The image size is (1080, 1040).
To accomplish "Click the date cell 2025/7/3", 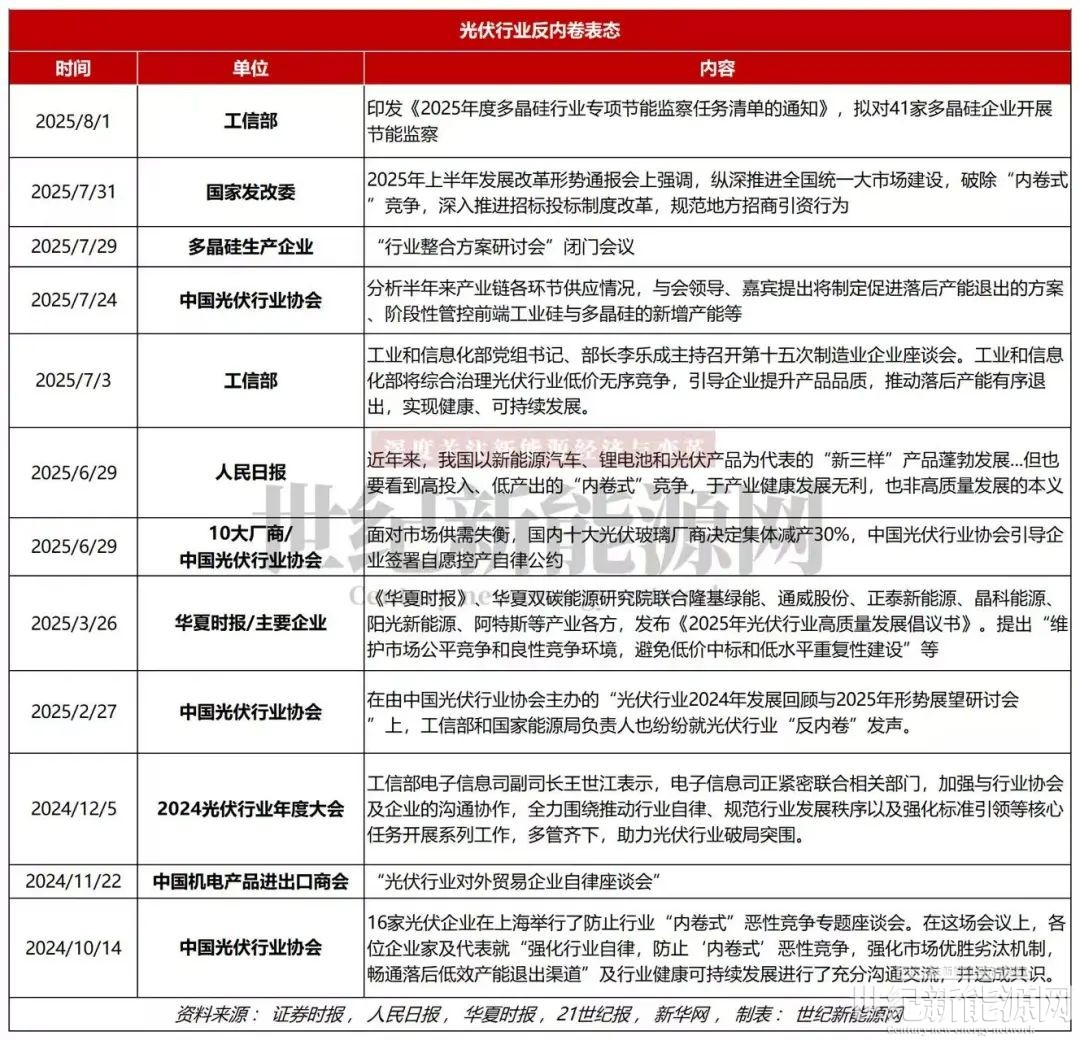I will (x=73, y=380).
